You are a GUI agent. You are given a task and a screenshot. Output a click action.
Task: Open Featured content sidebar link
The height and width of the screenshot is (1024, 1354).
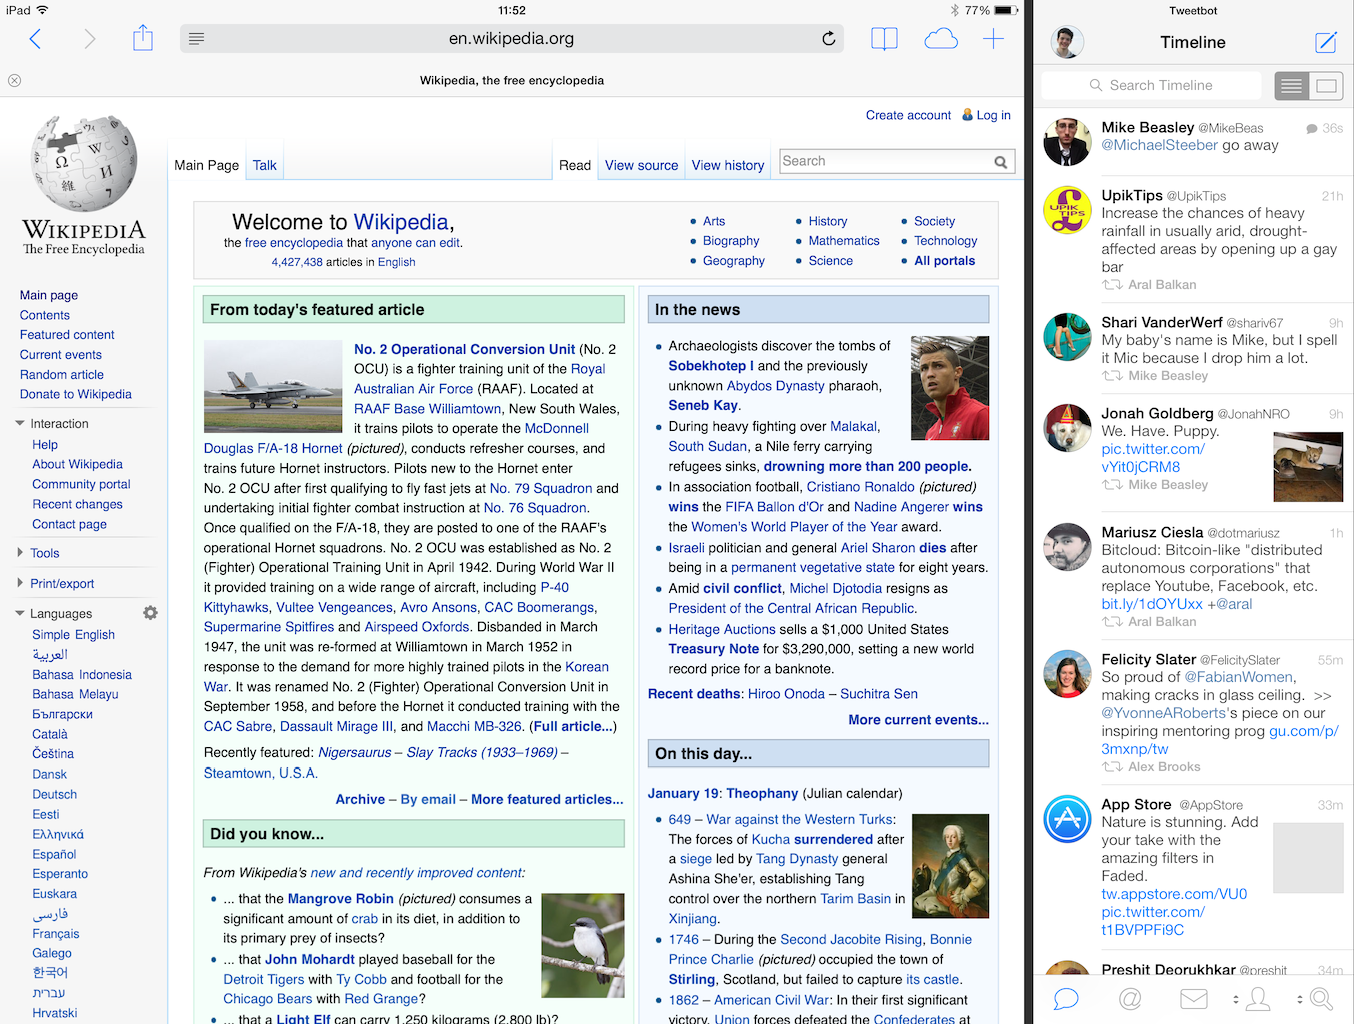(x=67, y=335)
